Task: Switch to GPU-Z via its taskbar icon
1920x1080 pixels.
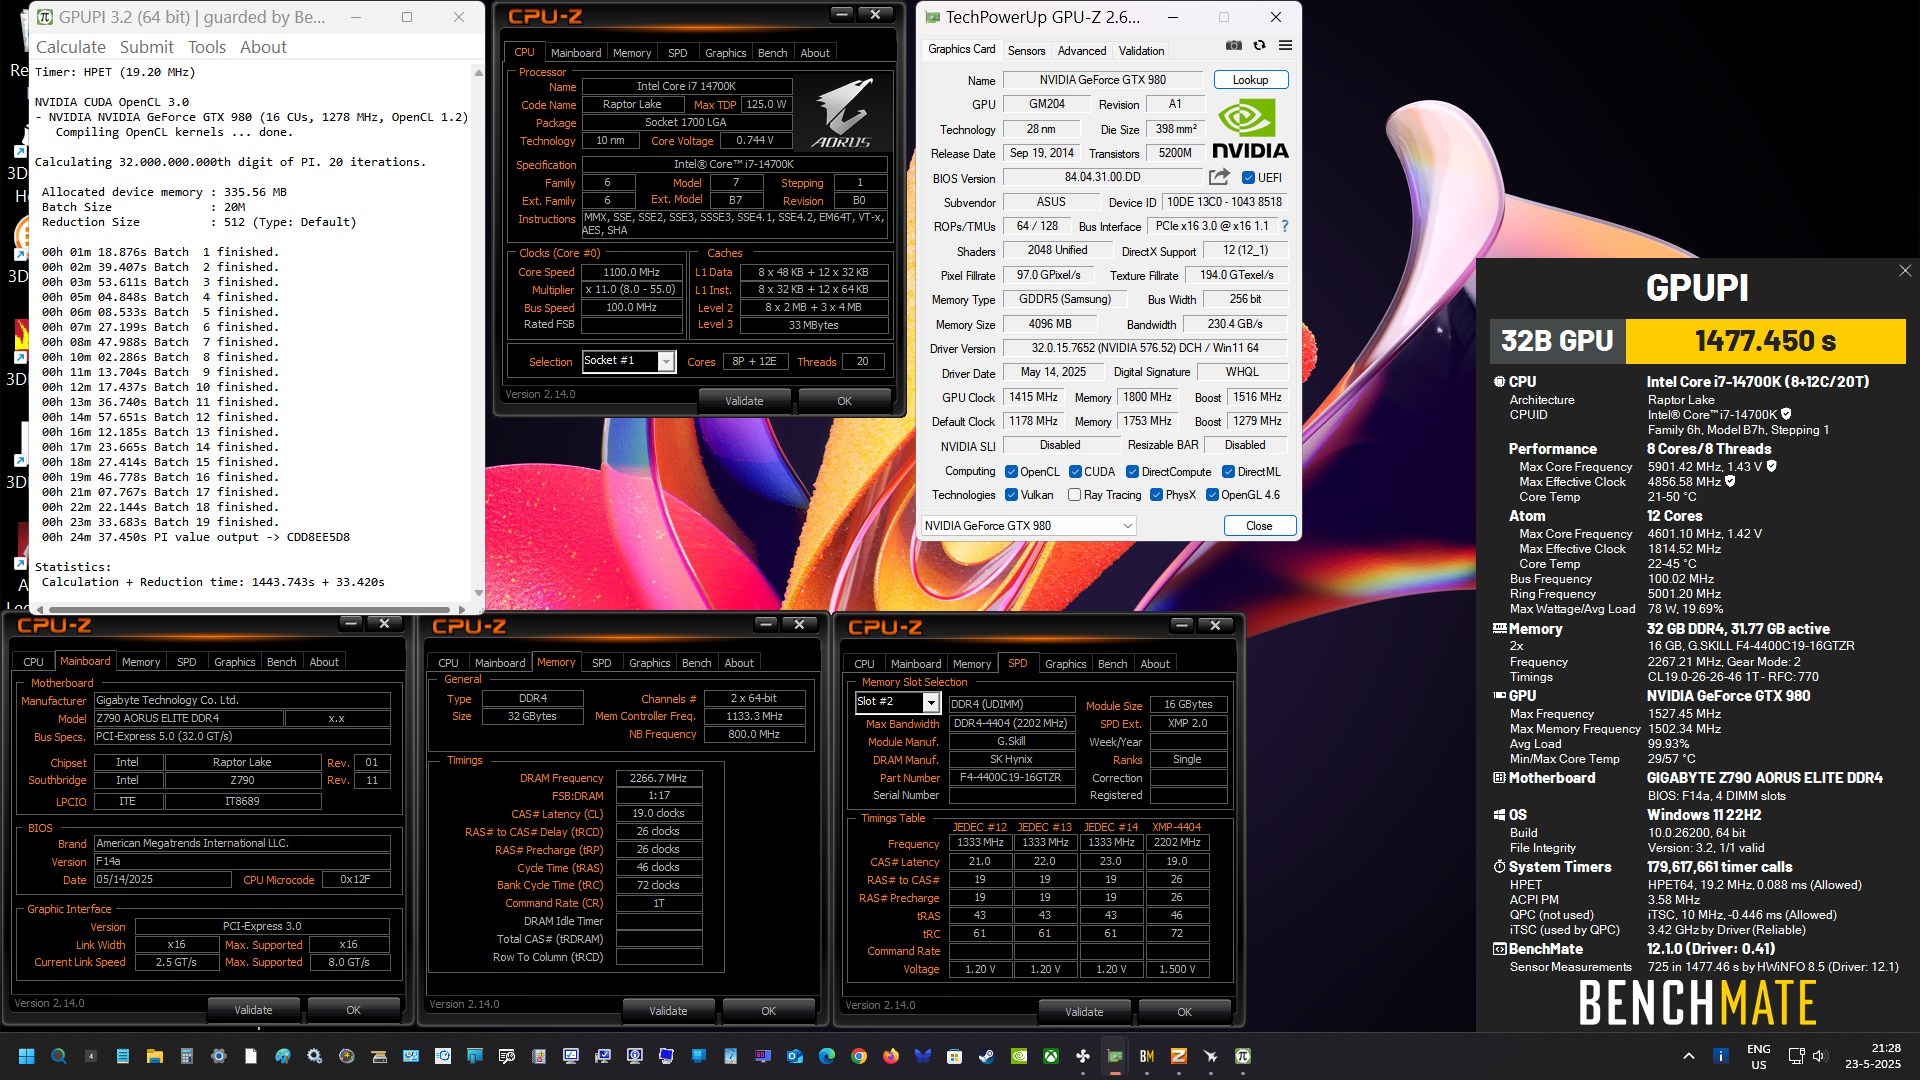Action: click(1115, 1056)
